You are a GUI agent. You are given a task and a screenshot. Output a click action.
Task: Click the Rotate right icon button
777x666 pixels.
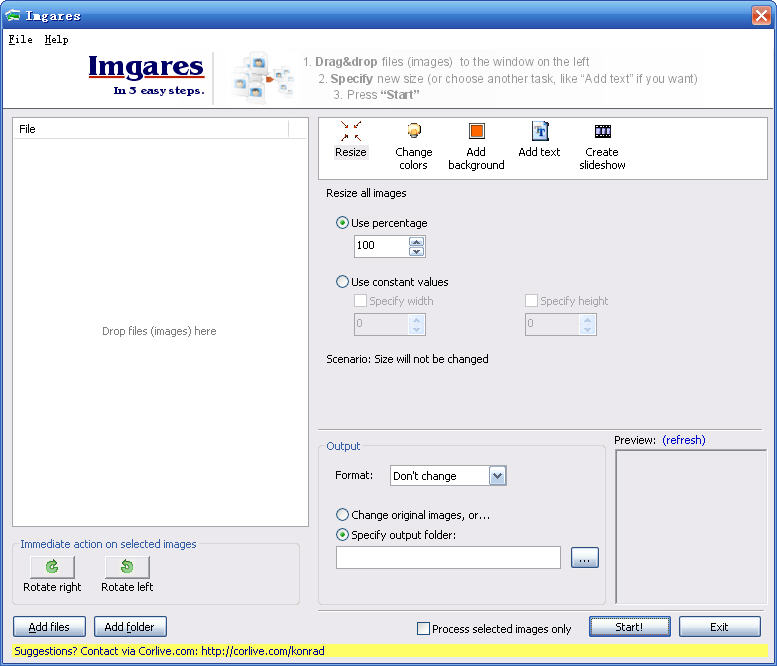click(52, 567)
